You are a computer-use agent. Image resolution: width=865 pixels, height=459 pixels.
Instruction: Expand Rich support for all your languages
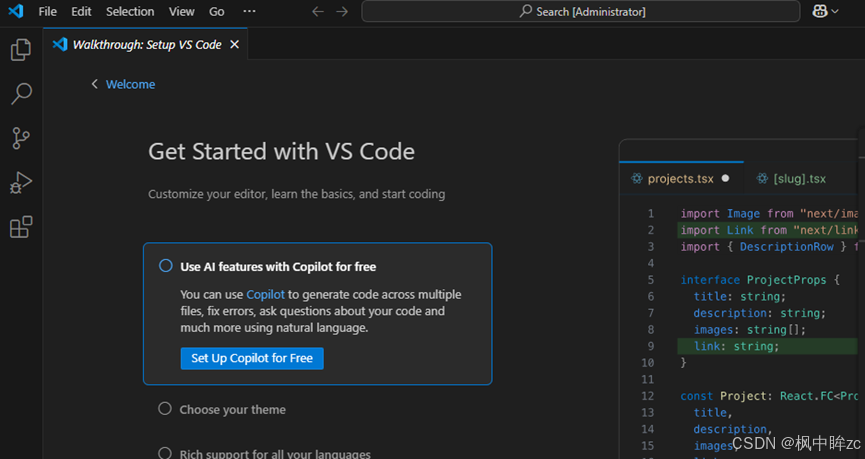(275, 453)
